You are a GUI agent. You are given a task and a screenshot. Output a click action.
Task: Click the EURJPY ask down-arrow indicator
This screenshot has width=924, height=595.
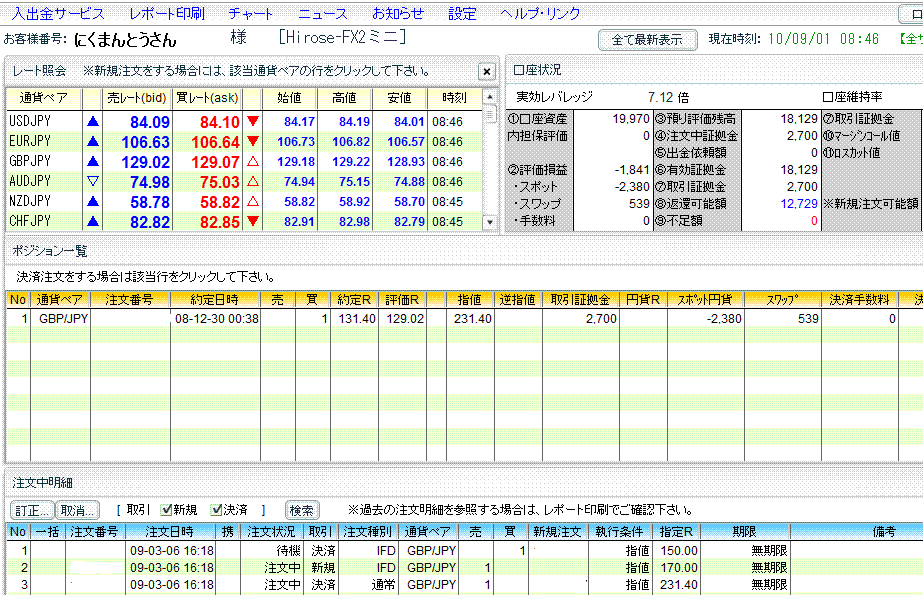click(253, 141)
